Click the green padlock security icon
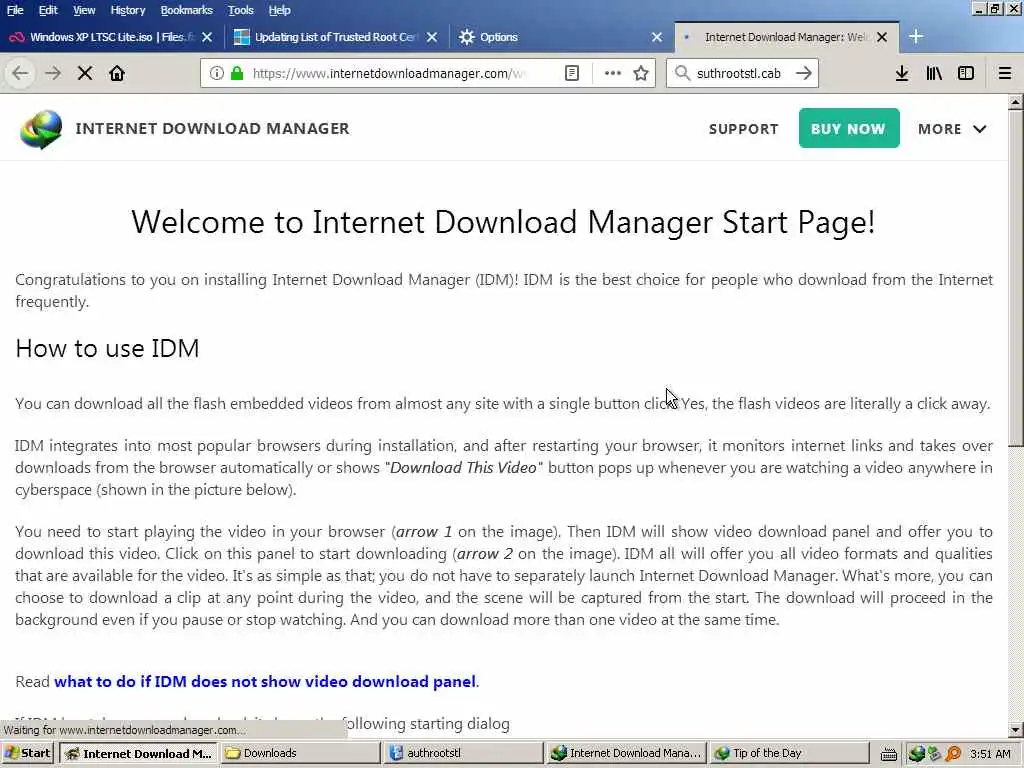This screenshot has width=1024, height=768. click(x=237, y=73)
